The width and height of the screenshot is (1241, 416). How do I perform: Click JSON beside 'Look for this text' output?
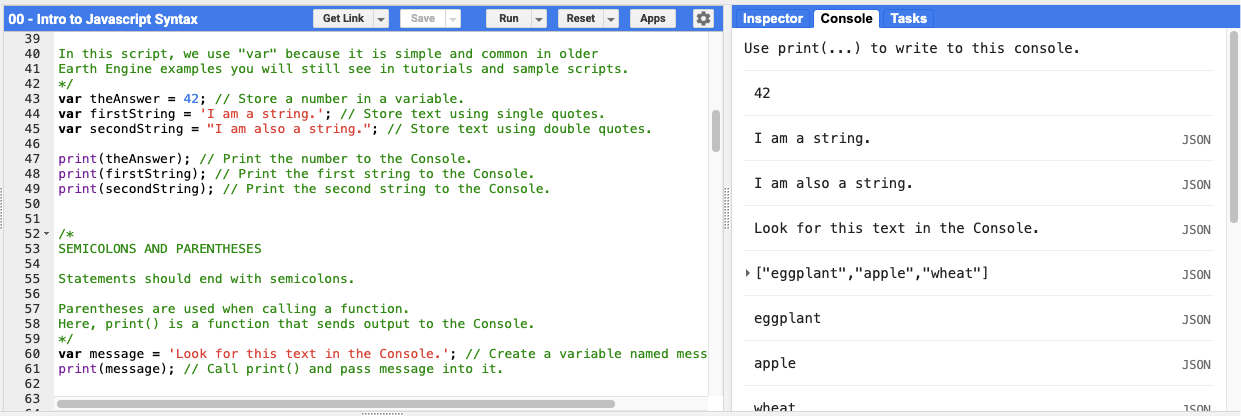pyautogui.click(x=1196, y=230)
